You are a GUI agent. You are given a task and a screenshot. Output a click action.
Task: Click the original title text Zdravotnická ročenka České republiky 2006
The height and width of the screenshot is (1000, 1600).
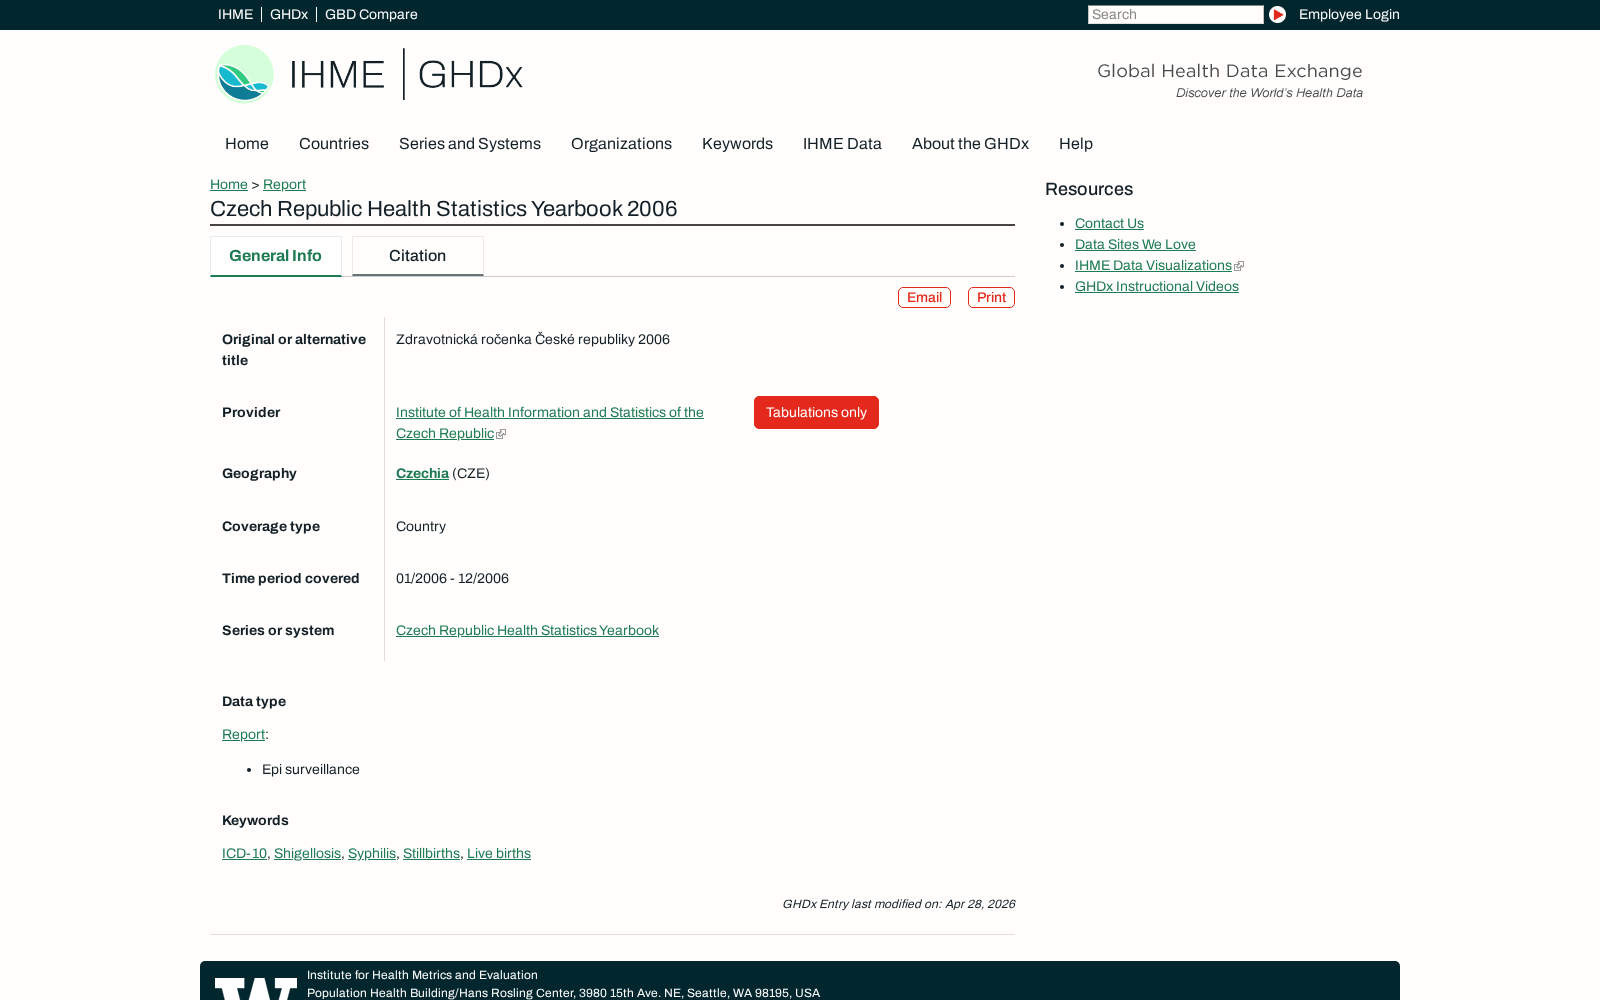pyautogui.click(x=533, y=340)
